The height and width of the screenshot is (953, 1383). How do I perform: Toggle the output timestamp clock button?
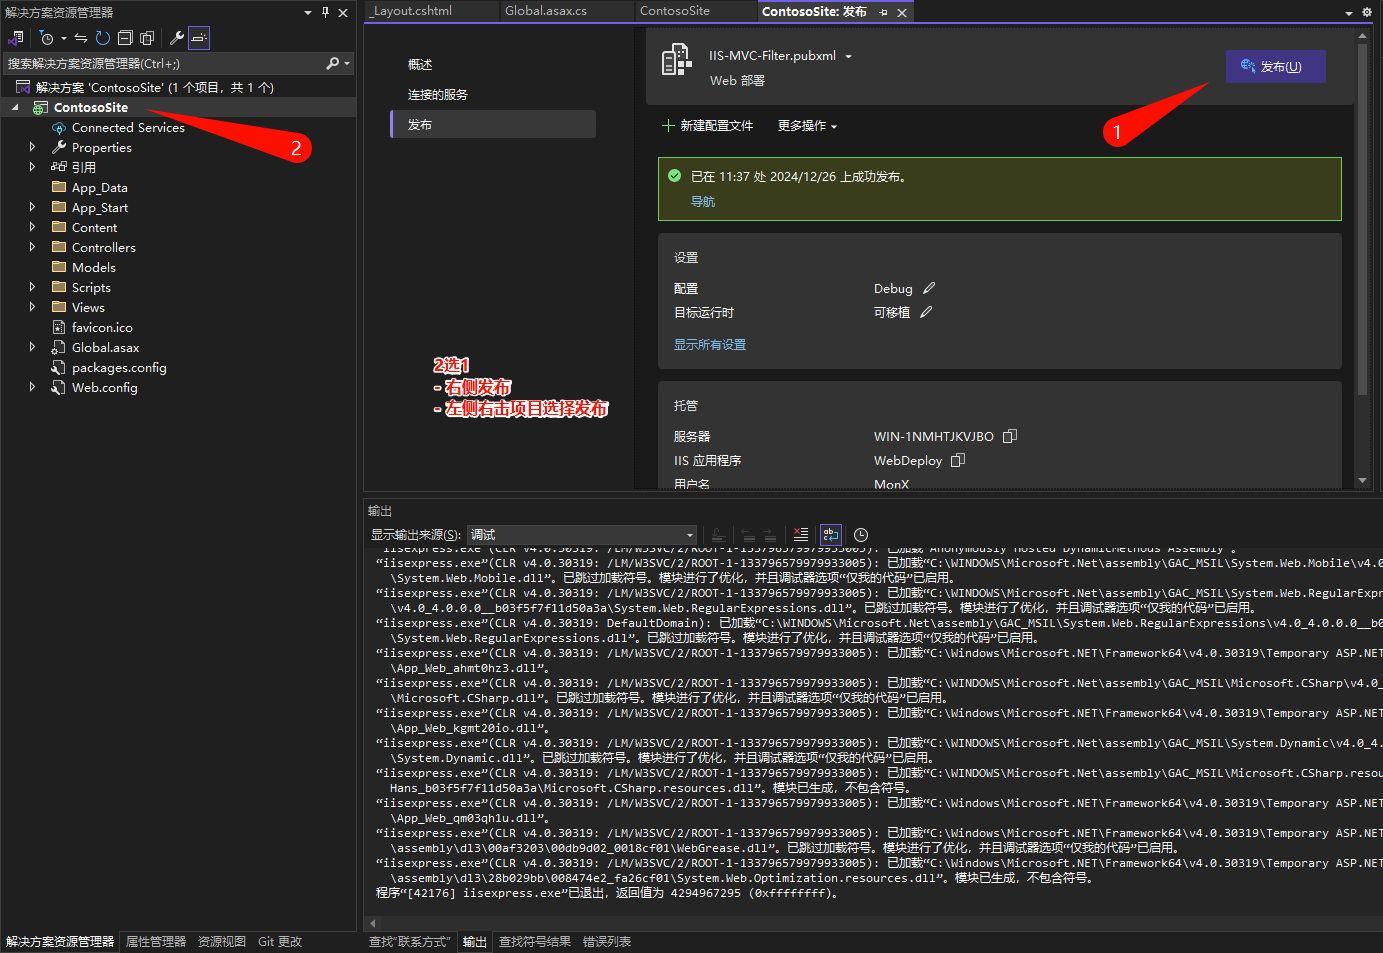[861, 535]
